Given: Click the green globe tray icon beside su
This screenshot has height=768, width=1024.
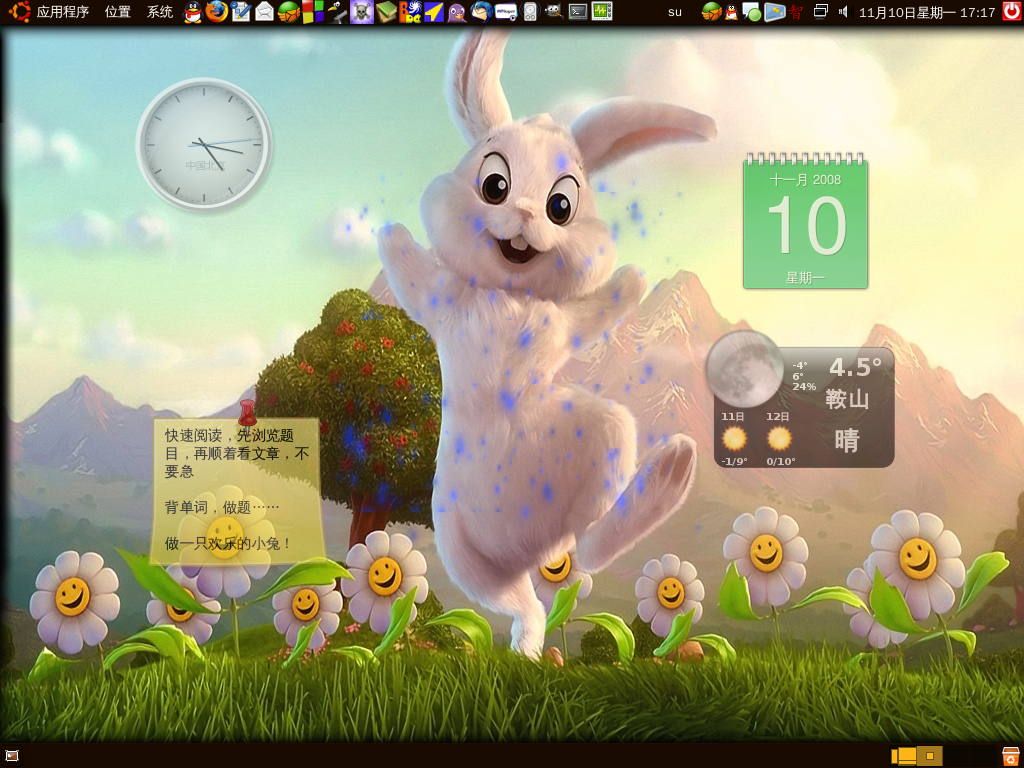Looking at the screenshot, I should pyautogui.click(x=711, y=12).
